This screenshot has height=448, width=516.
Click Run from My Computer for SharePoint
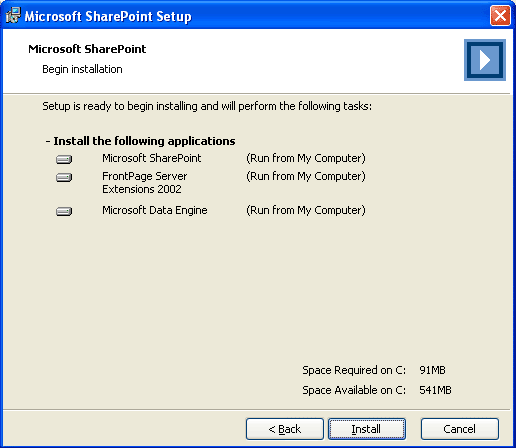[x=306, y=158]
